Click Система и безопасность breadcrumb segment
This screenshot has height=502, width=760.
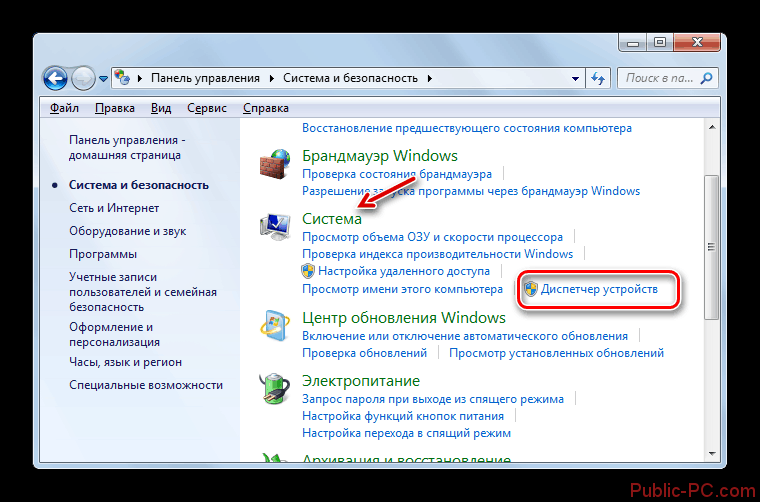[350, 78]
